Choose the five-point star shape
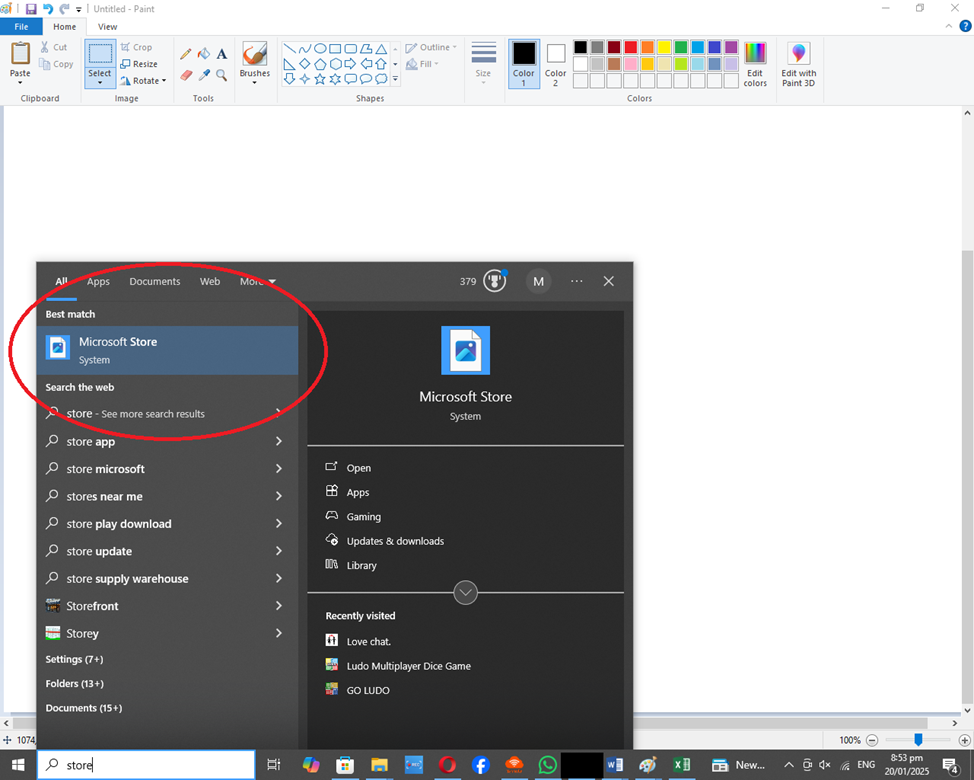Screen dimensions: 974x780 coord(320,79)
